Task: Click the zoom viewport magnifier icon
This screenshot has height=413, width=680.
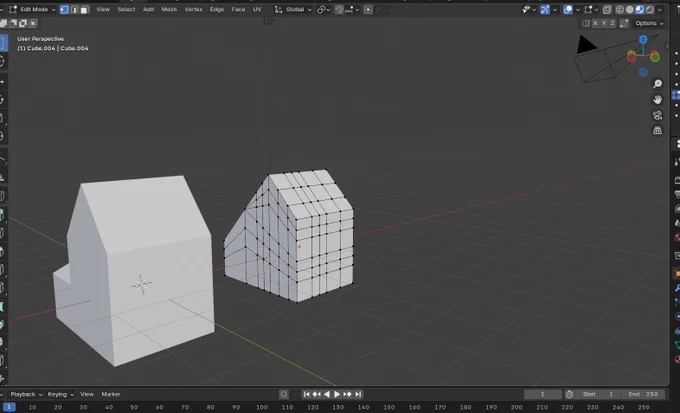Action: (657, 84)
